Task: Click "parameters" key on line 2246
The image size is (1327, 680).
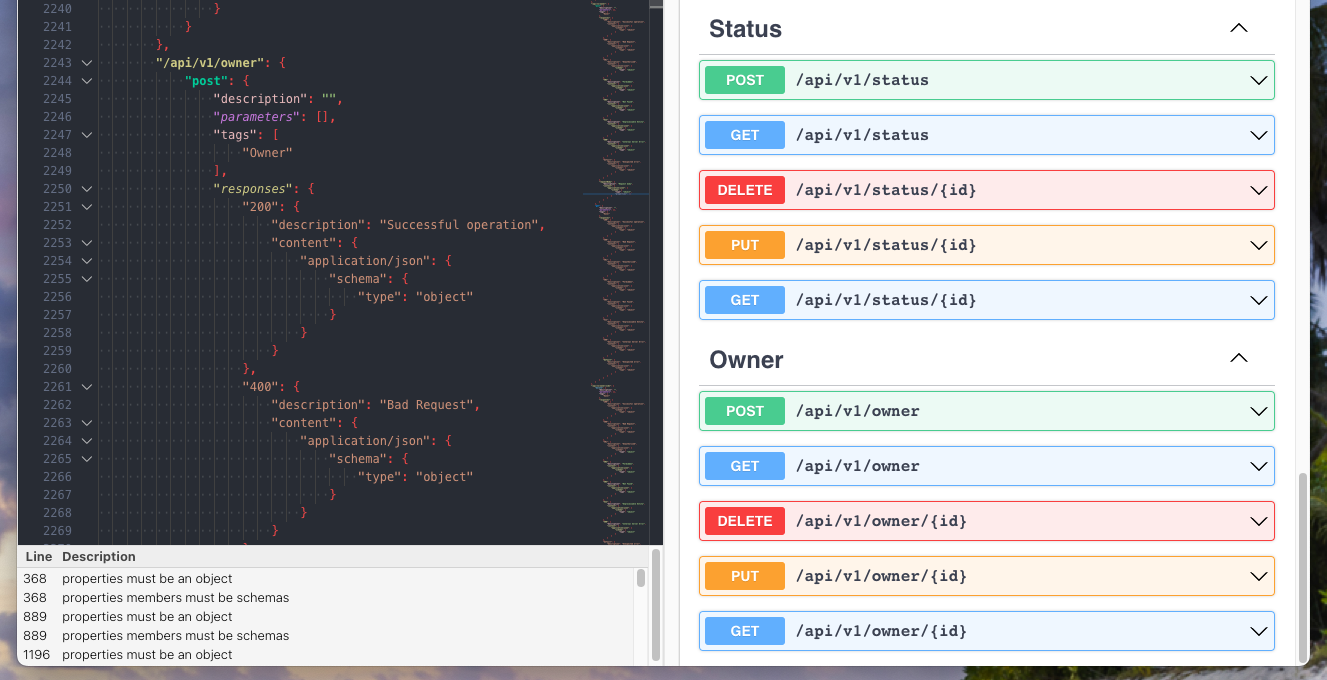Action: [x=257, y=117]
